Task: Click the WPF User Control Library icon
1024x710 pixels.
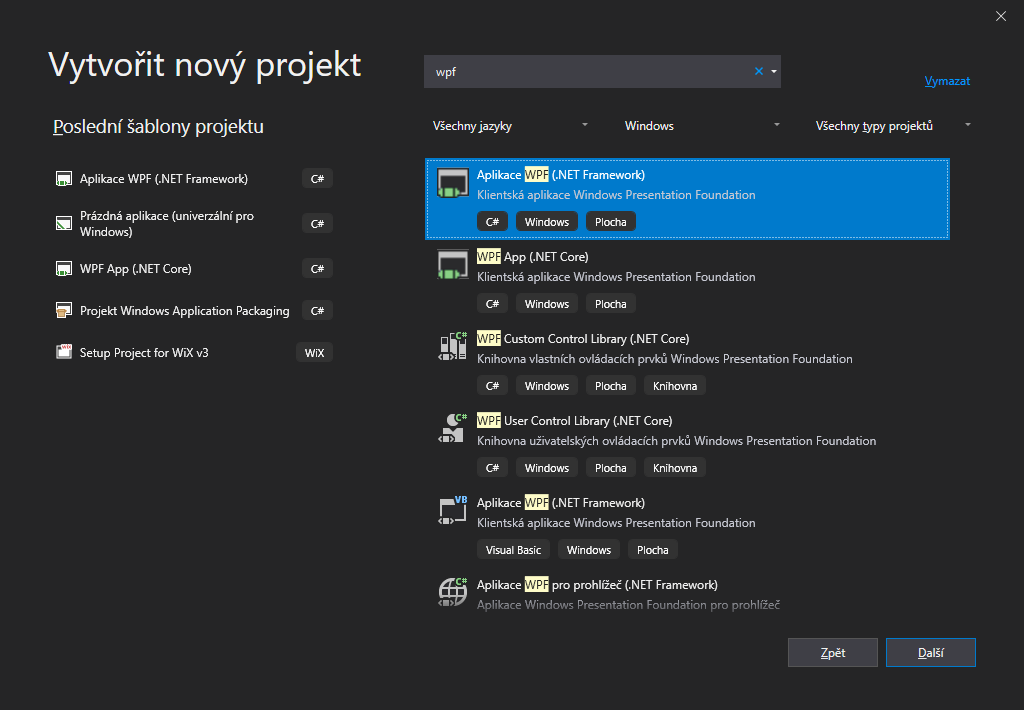Action: click(451, 428)
